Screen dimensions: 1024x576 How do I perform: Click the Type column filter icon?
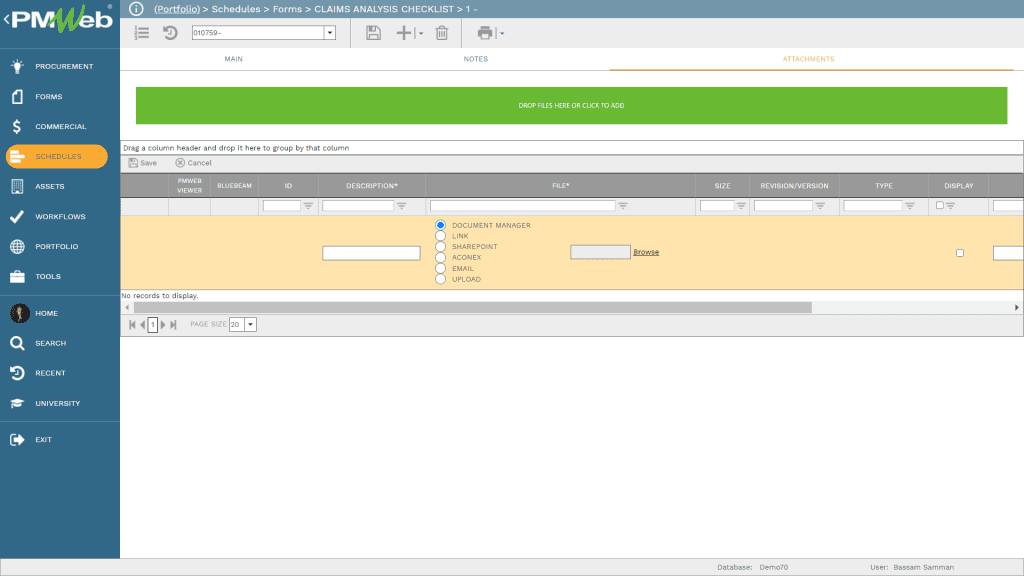tap(910, 206)
